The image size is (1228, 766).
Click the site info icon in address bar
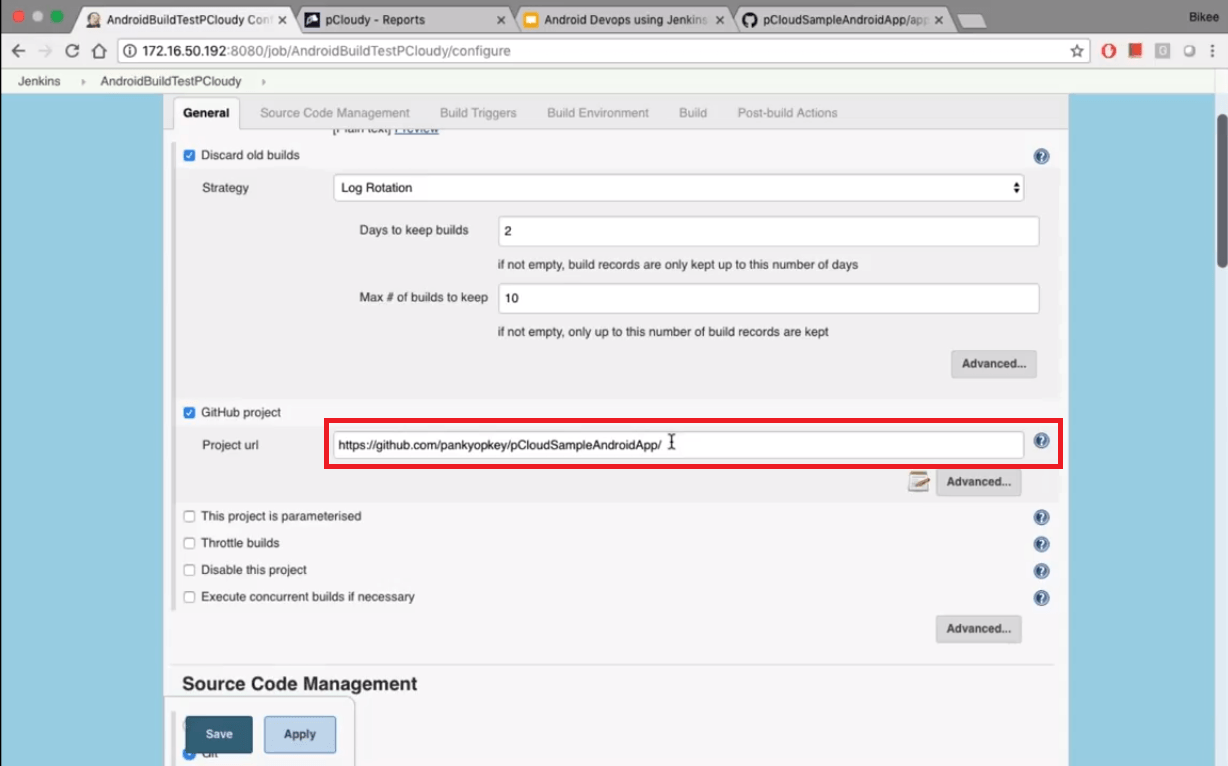pos(132,51)
